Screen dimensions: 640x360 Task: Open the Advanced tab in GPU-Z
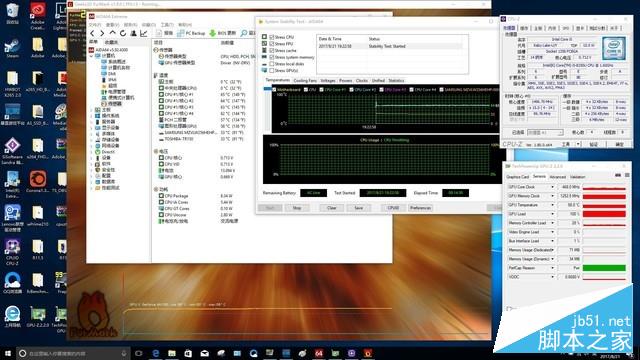(558, 177)
